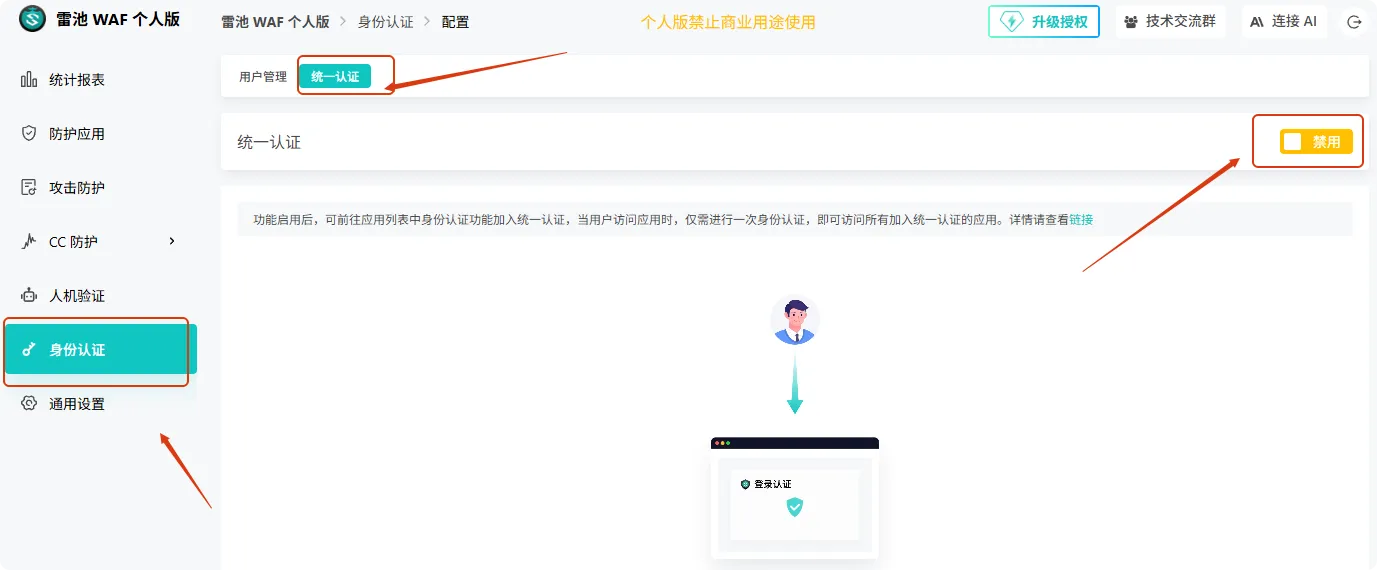Viewport: 1377px width, 570px height.
Task: Click the 统一认证 section heading
Action: [269, 142]
